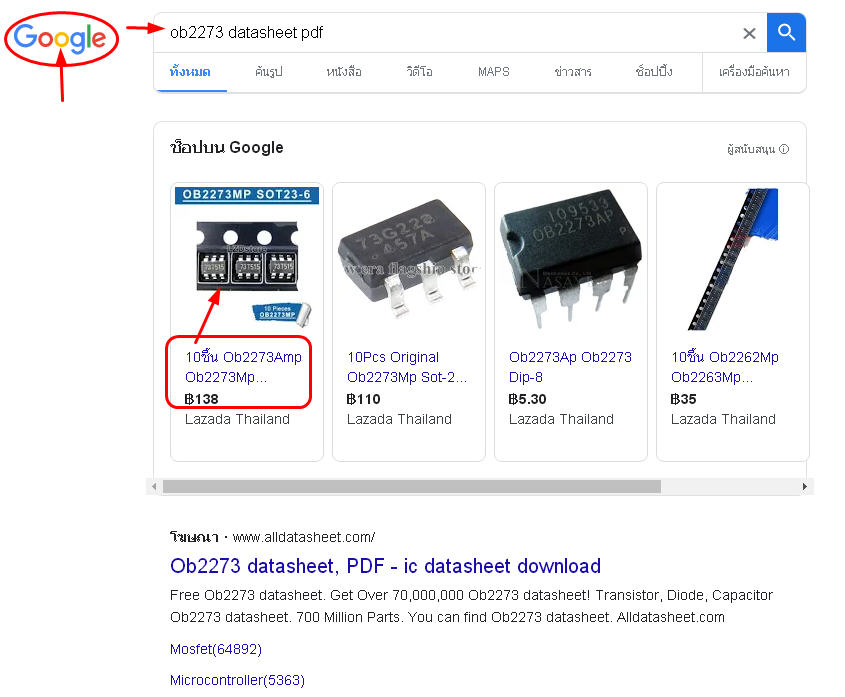Click the carousel scrollbar left arrow

point(154,486)
